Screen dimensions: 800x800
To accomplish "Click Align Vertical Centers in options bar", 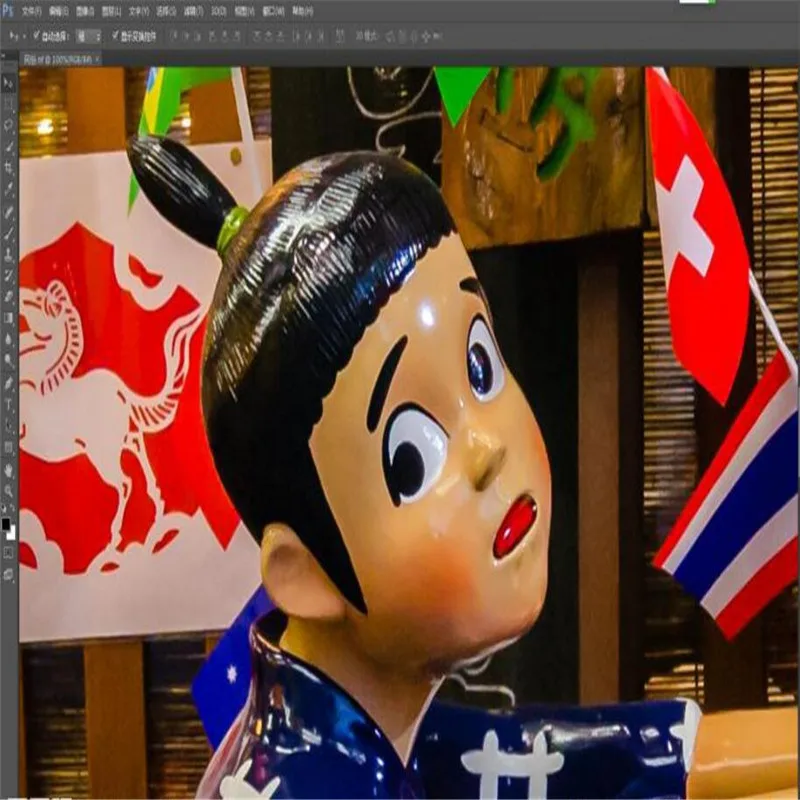I will (x=186, y=36).
